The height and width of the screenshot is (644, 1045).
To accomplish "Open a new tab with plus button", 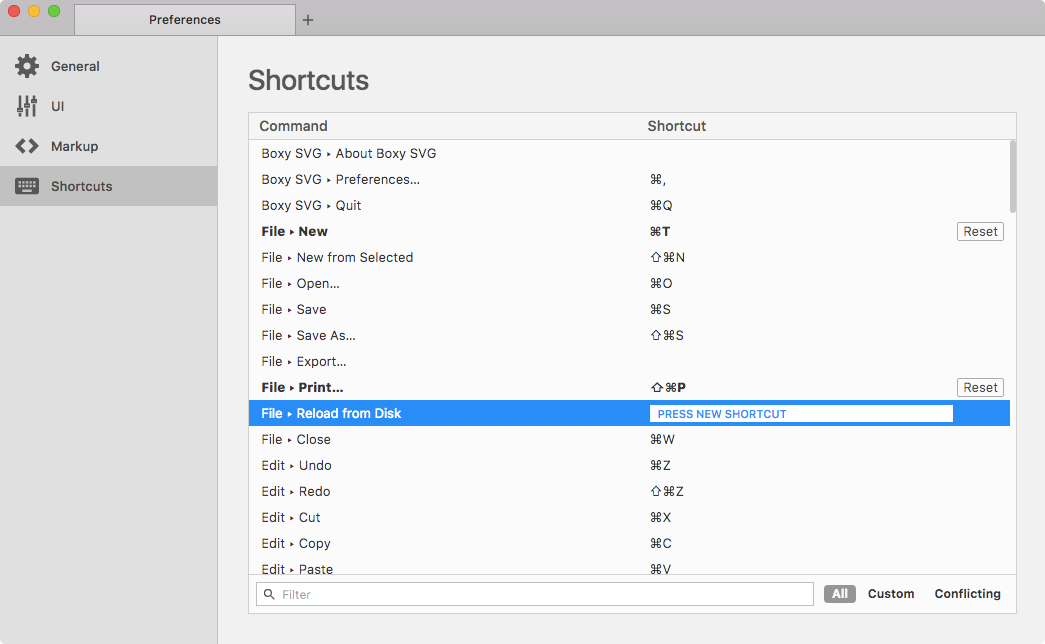I will coord(308,20).
